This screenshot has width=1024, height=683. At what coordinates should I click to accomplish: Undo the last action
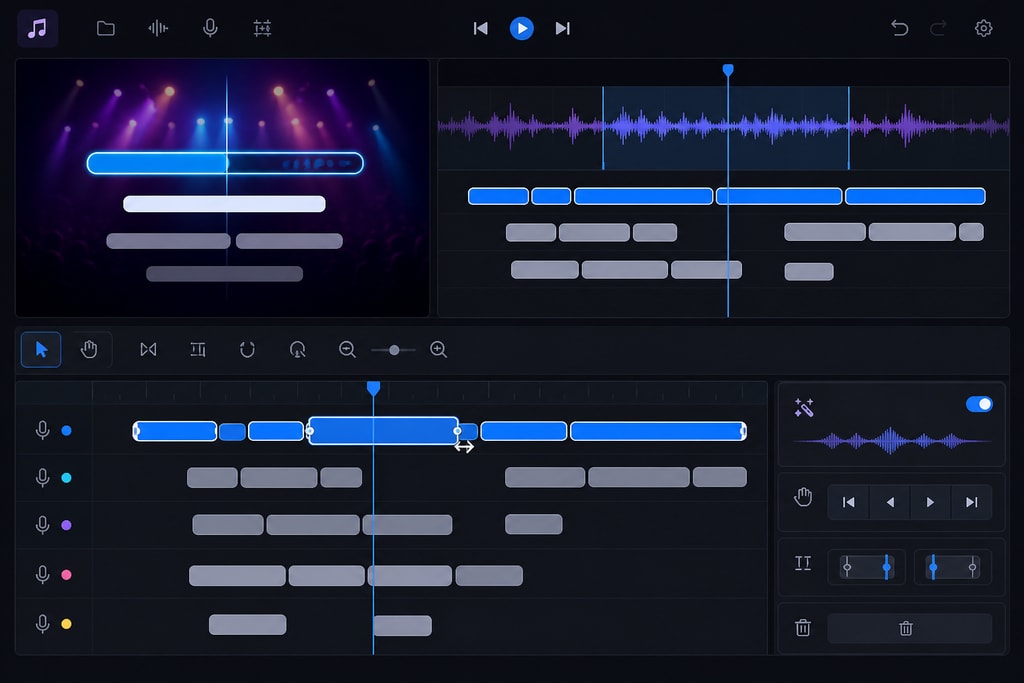(899, 28)
